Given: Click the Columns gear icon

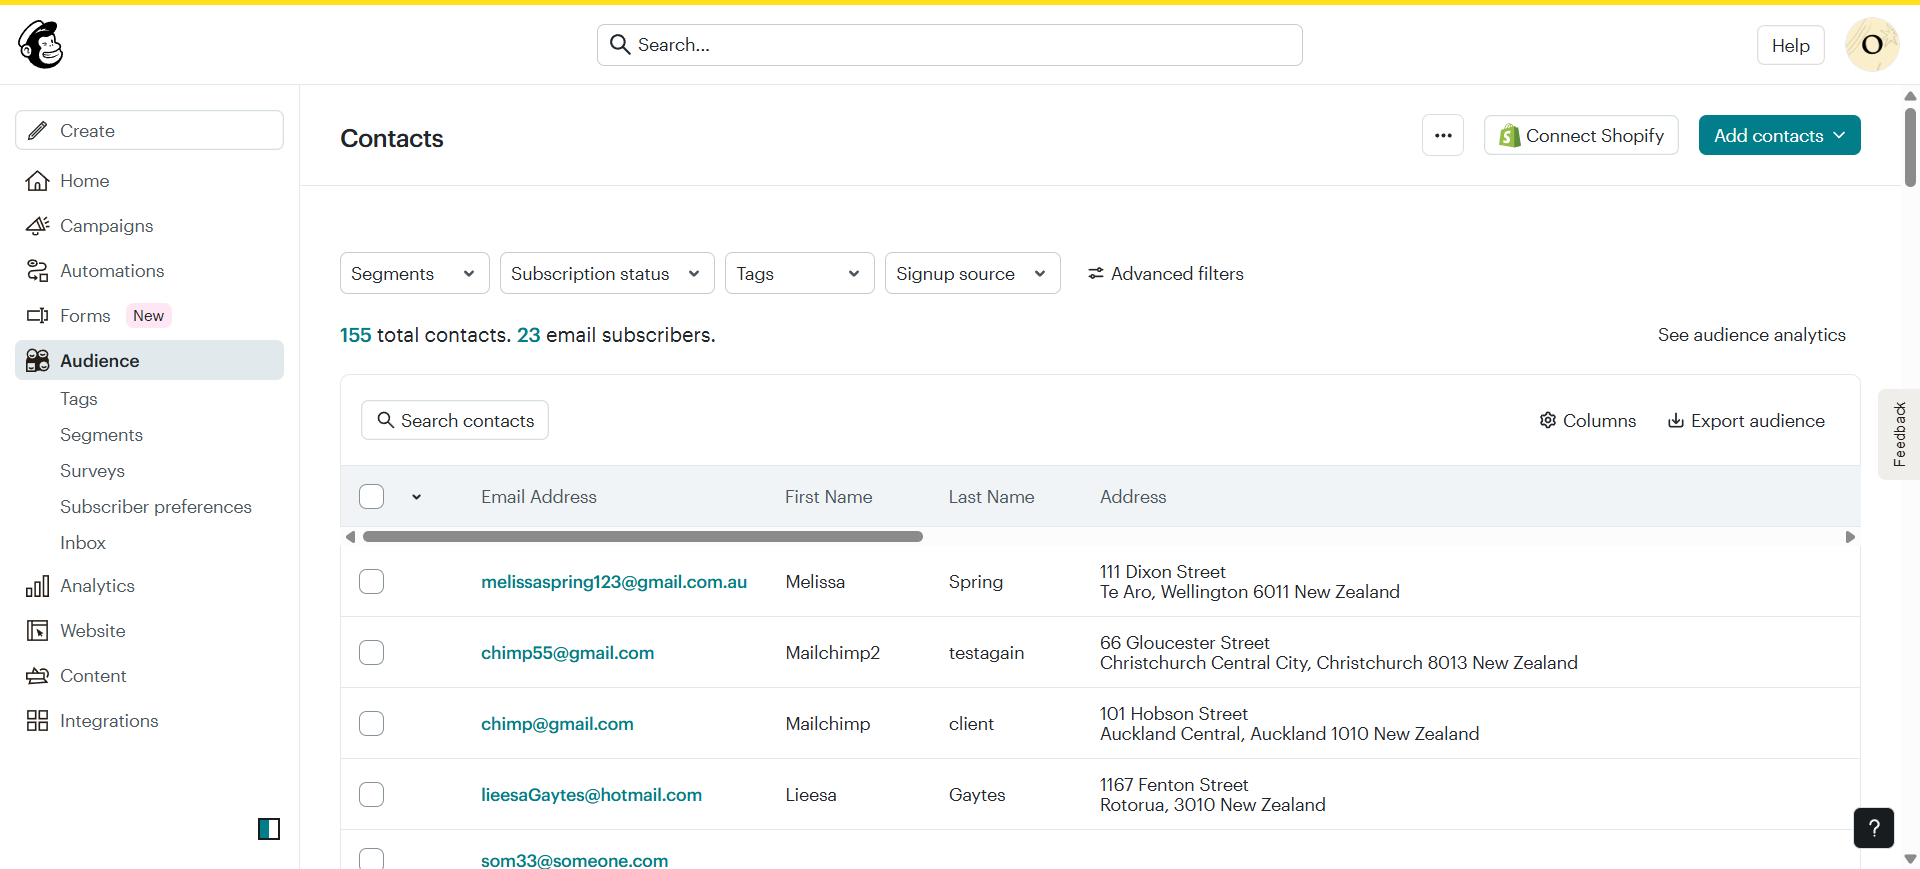Looking at the screenshot, I should 1548,421.
